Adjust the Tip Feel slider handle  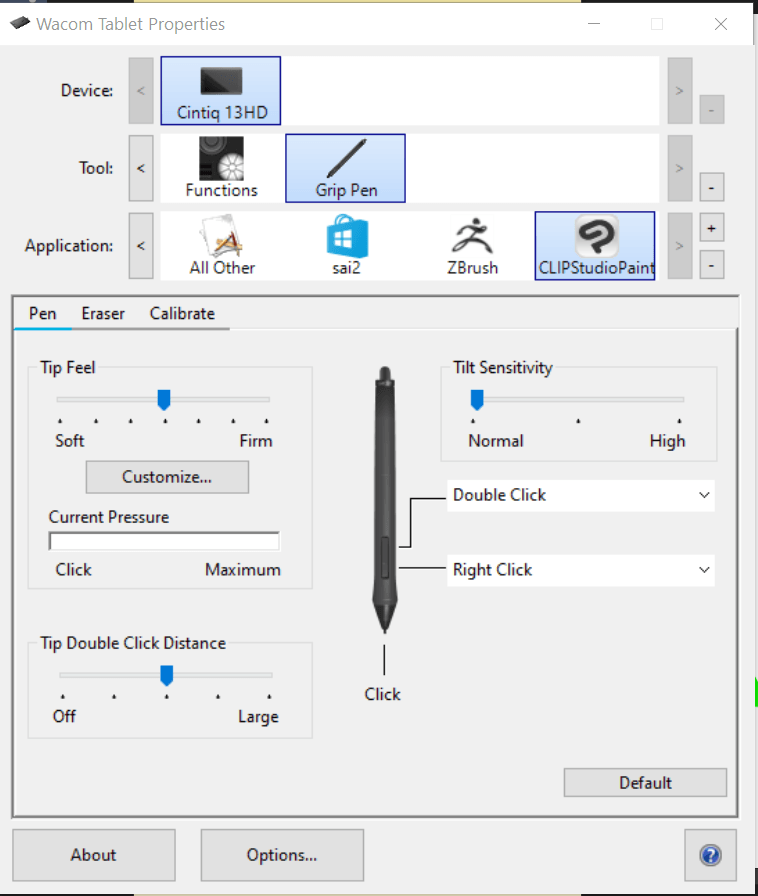click(x=164, y=400)
